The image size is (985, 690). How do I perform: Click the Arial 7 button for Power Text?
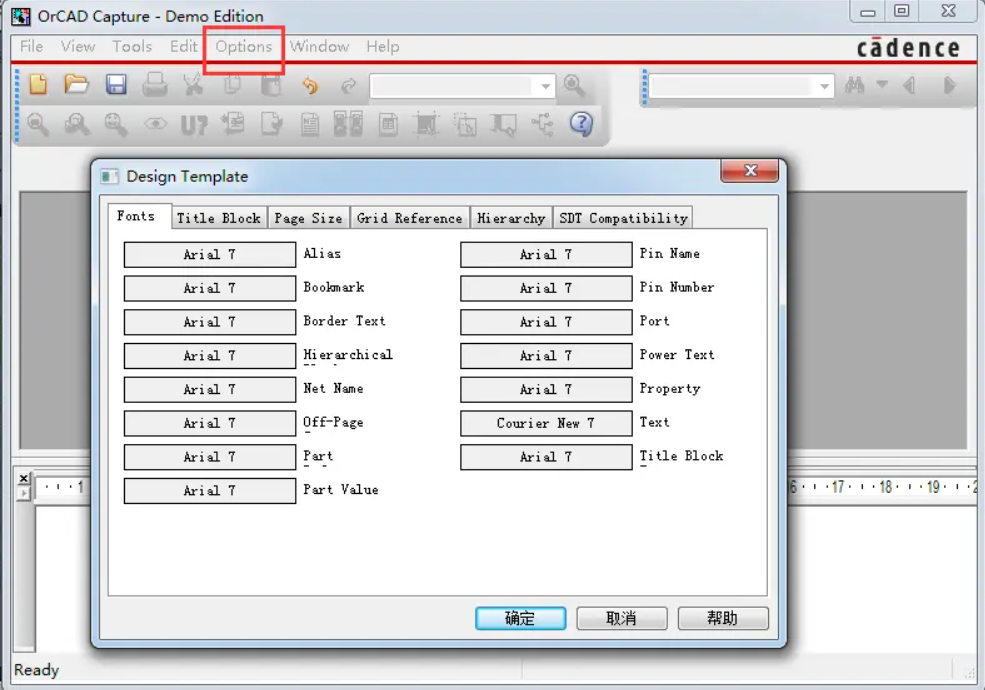point(546,356)
